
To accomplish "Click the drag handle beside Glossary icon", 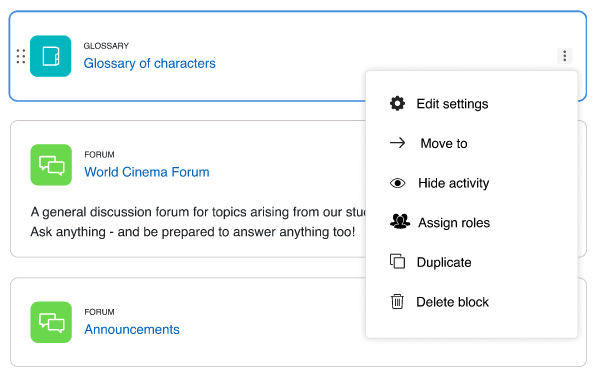I will [x=21, y=56].
